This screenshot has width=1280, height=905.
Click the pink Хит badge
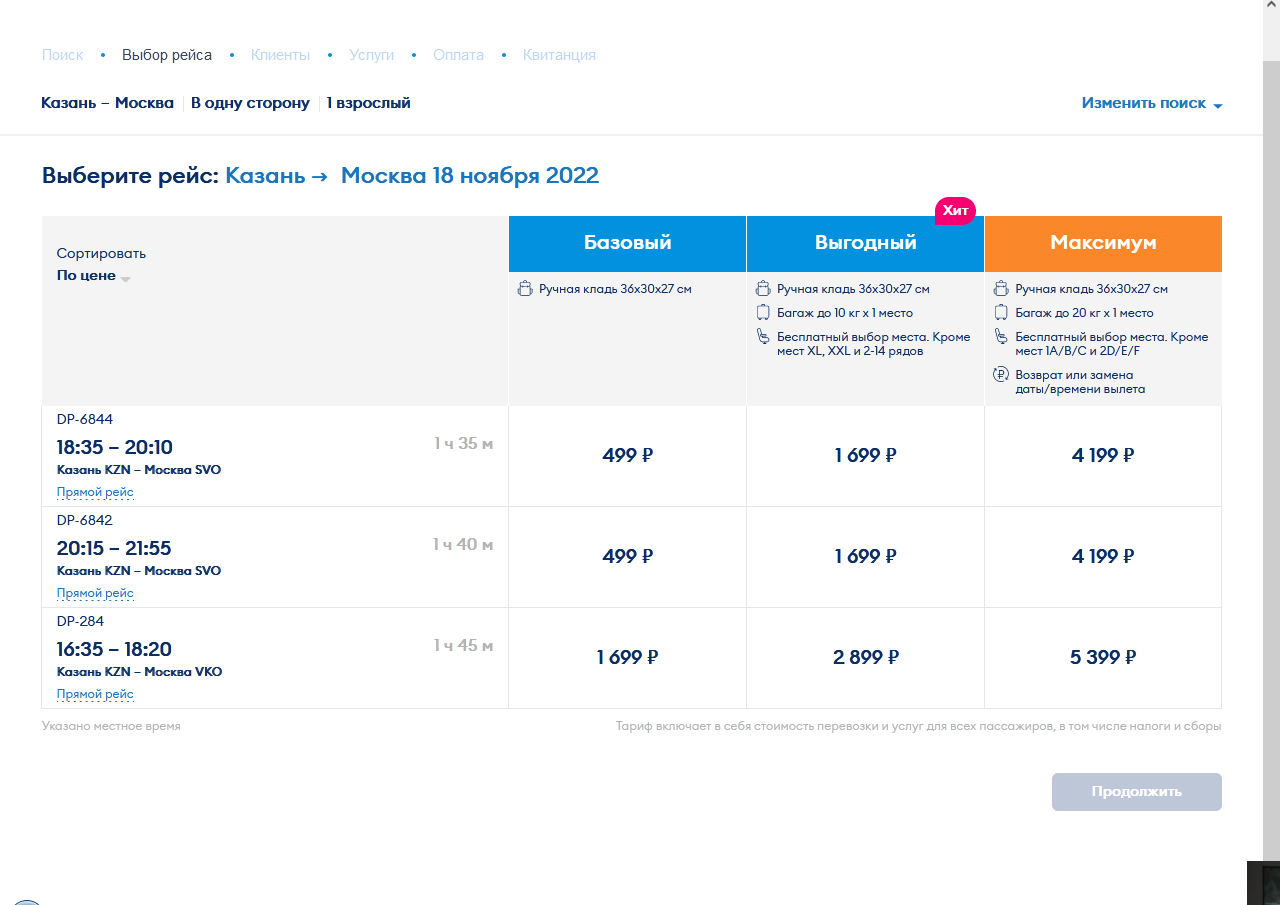955,210
